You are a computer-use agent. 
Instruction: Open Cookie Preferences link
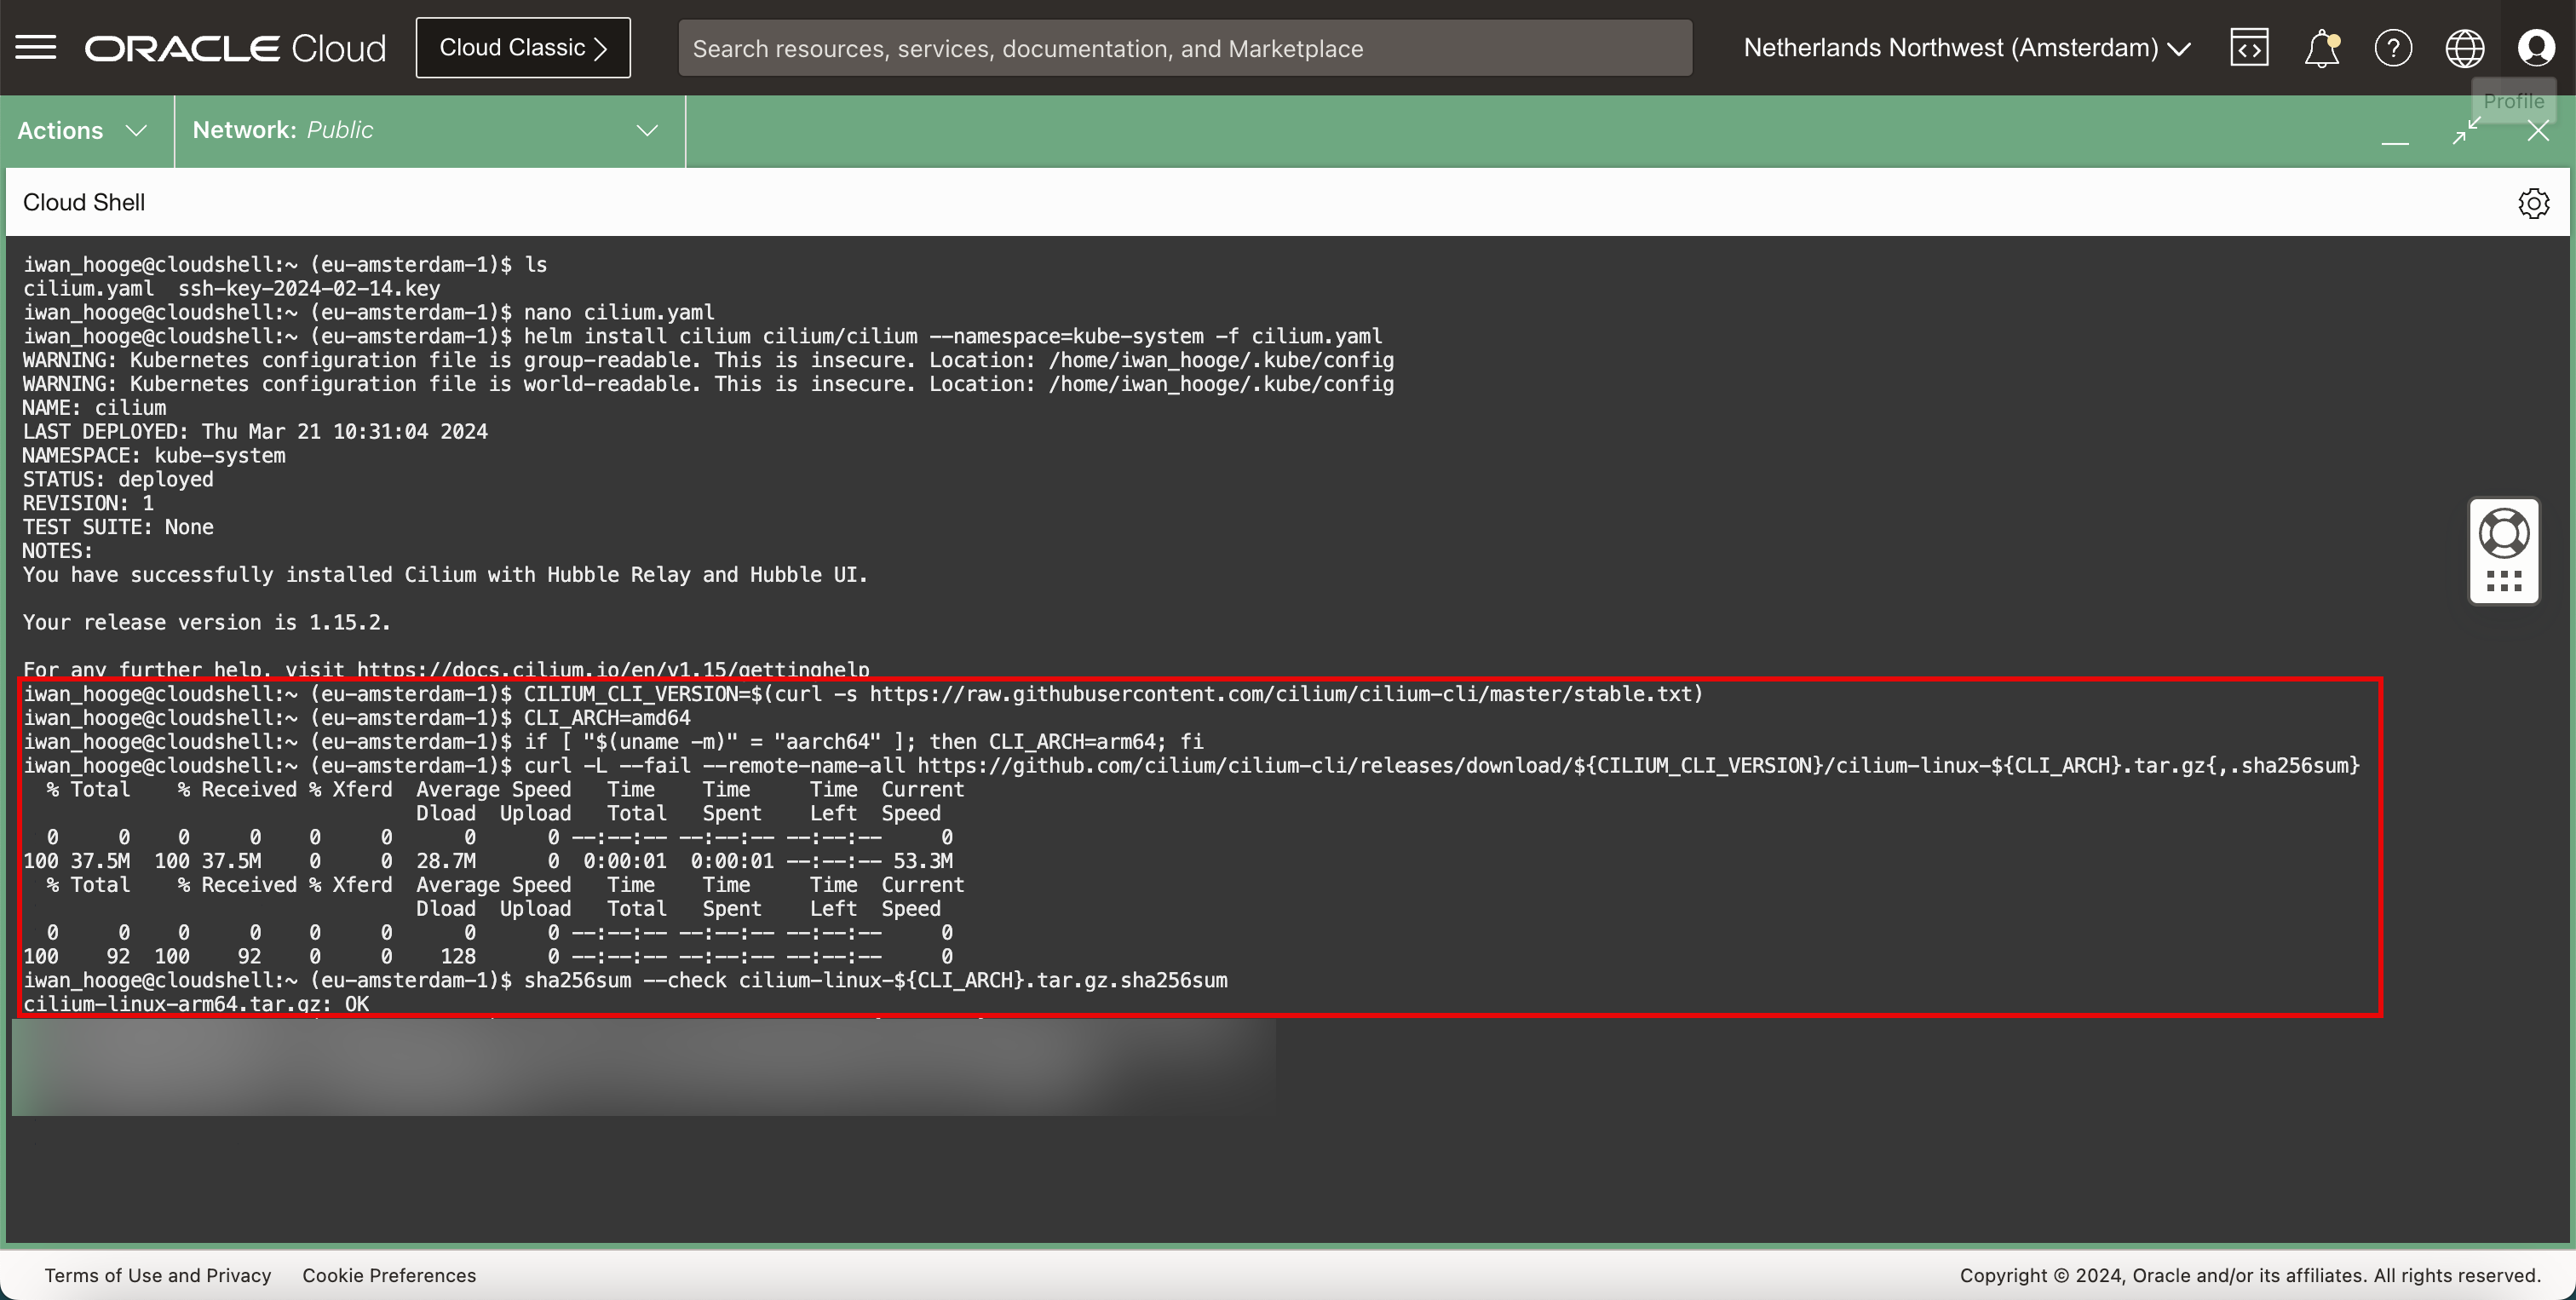(389, 1275)
